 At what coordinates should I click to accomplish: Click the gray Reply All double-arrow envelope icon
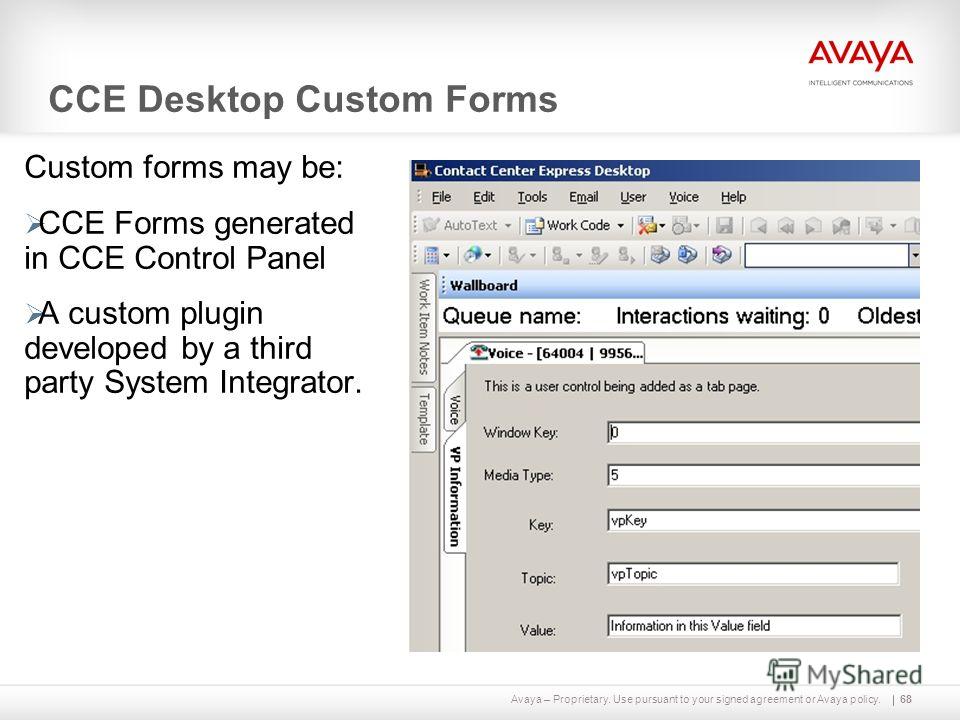click(x=787, y=226)
